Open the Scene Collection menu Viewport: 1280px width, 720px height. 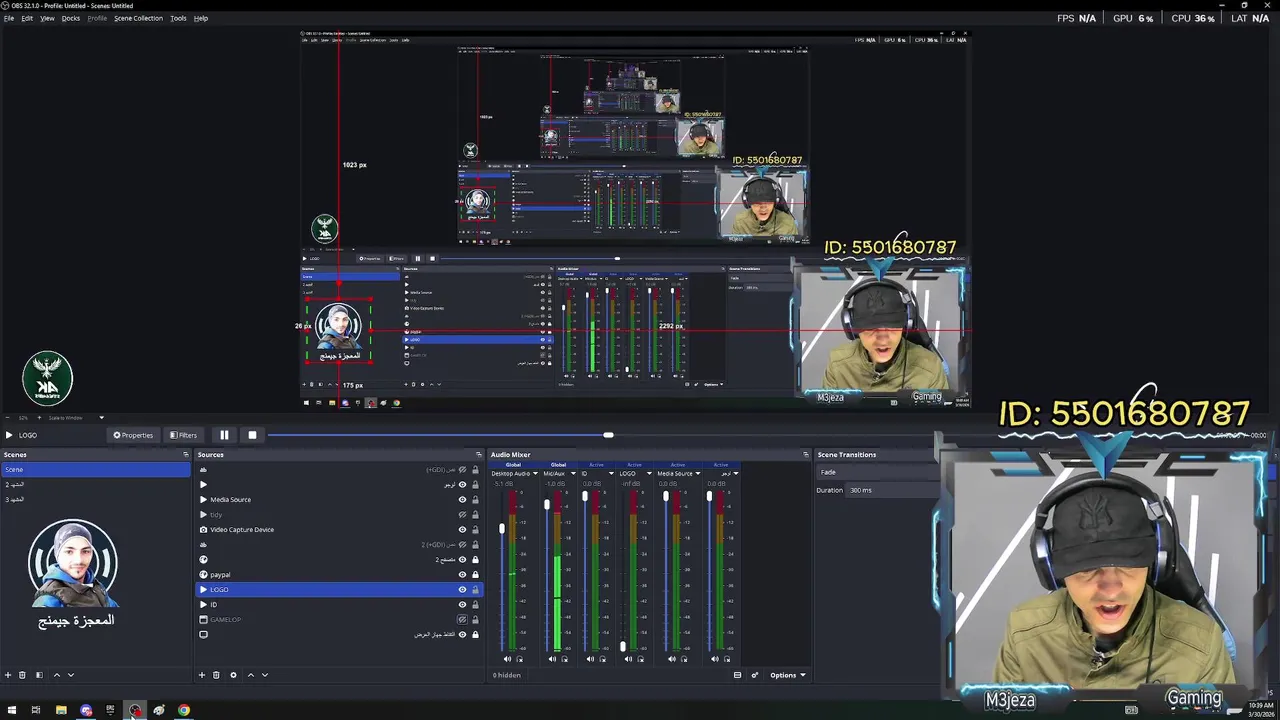[138, 18]
